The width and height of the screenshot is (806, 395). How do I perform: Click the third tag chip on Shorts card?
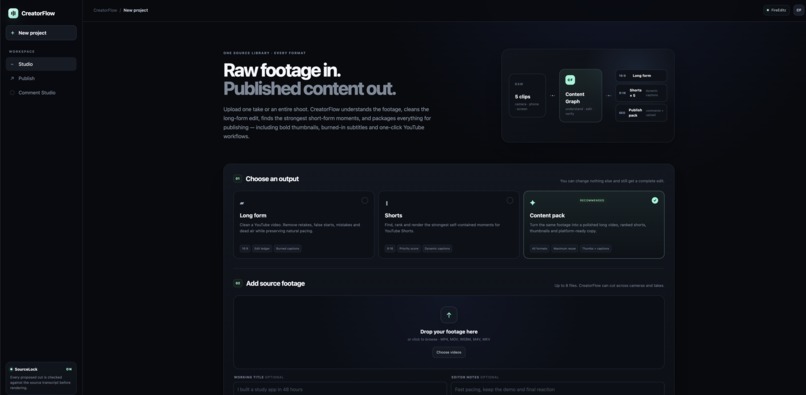click(x=437, y=248)
